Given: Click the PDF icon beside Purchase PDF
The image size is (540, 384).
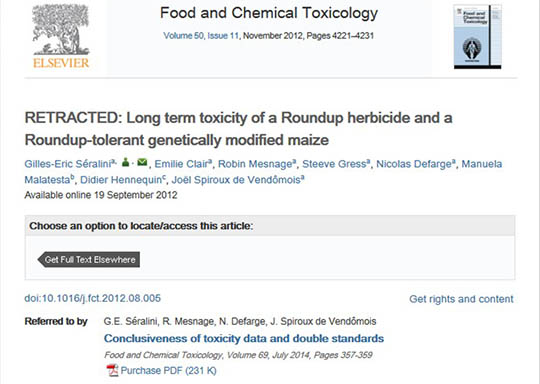Looking at the screenshot, I should (x=112, y=371).
